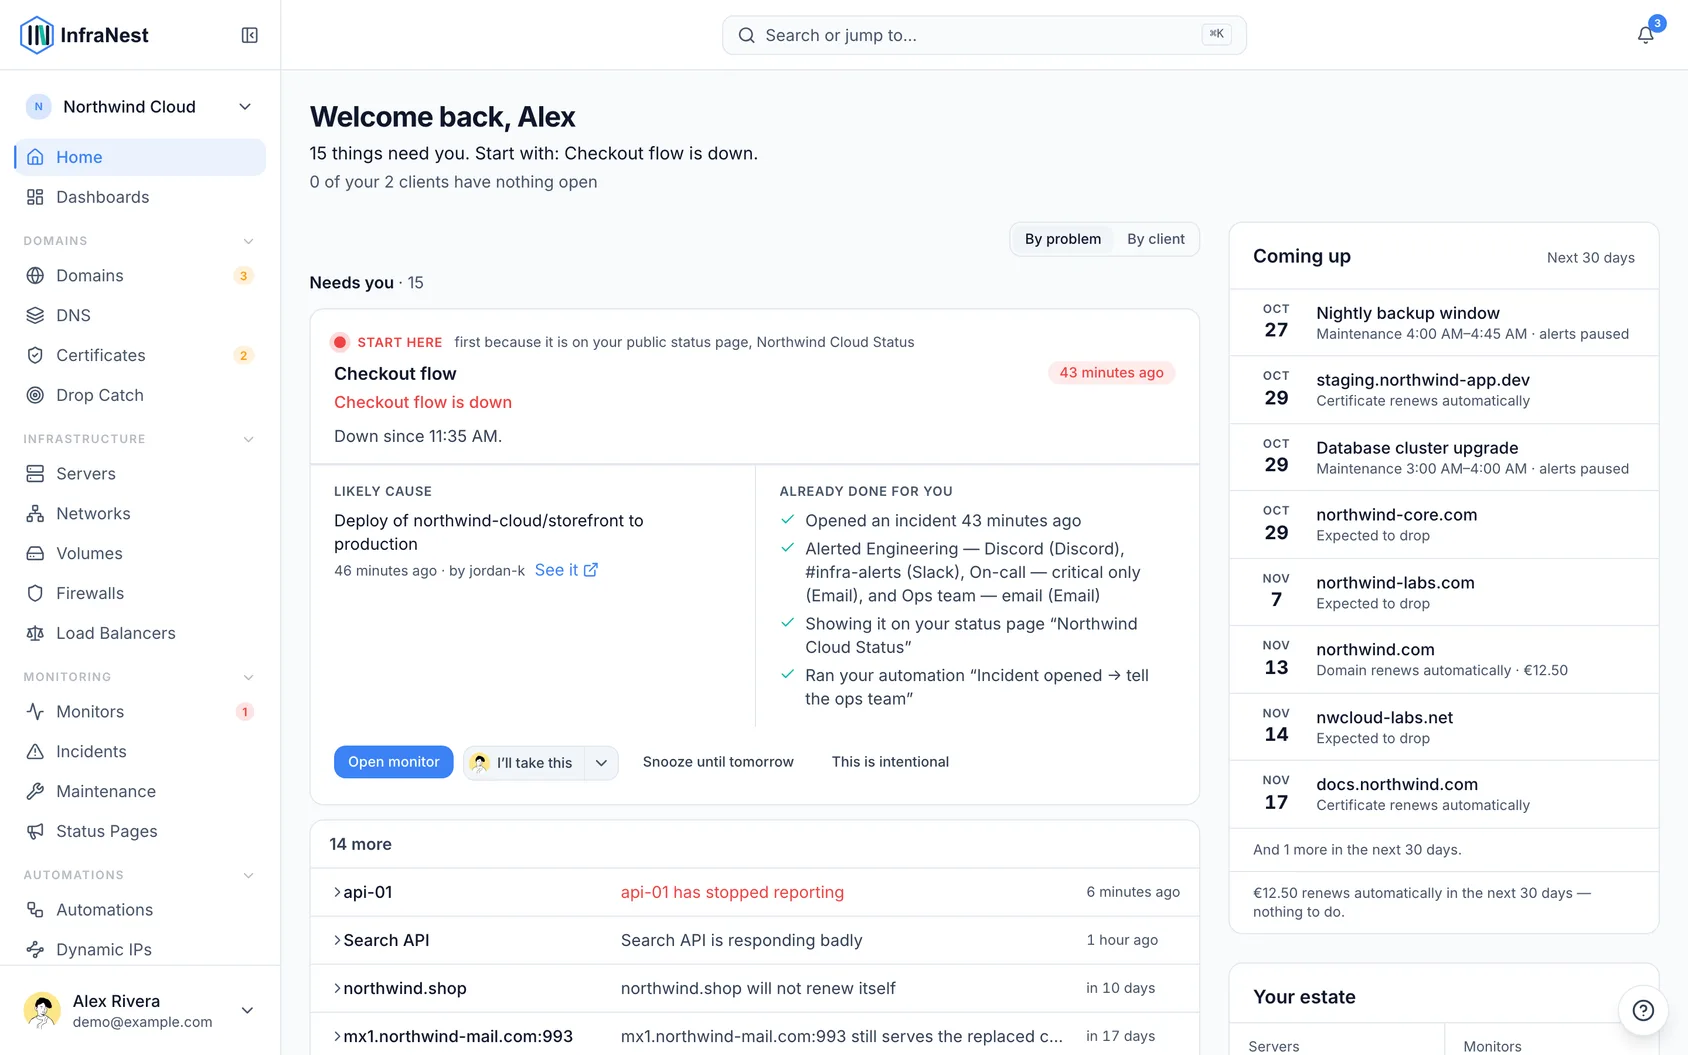Viewport: 1688px width, 1055px height.
Task: Open Northwind Cloud workspace switcher
Action: click(x=140, y=107)
